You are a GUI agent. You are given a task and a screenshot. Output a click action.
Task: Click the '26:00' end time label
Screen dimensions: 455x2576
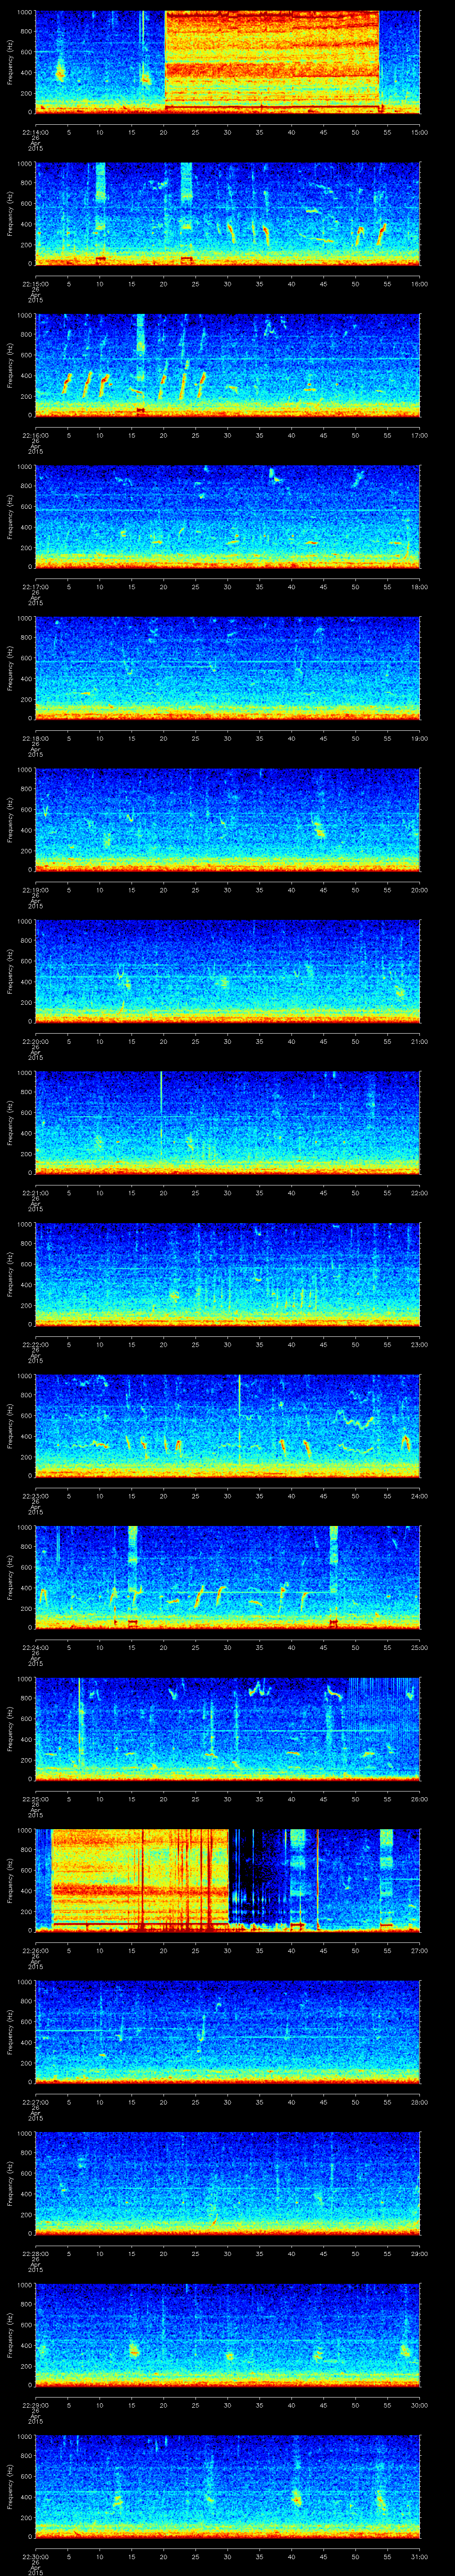click(419, 1798)
